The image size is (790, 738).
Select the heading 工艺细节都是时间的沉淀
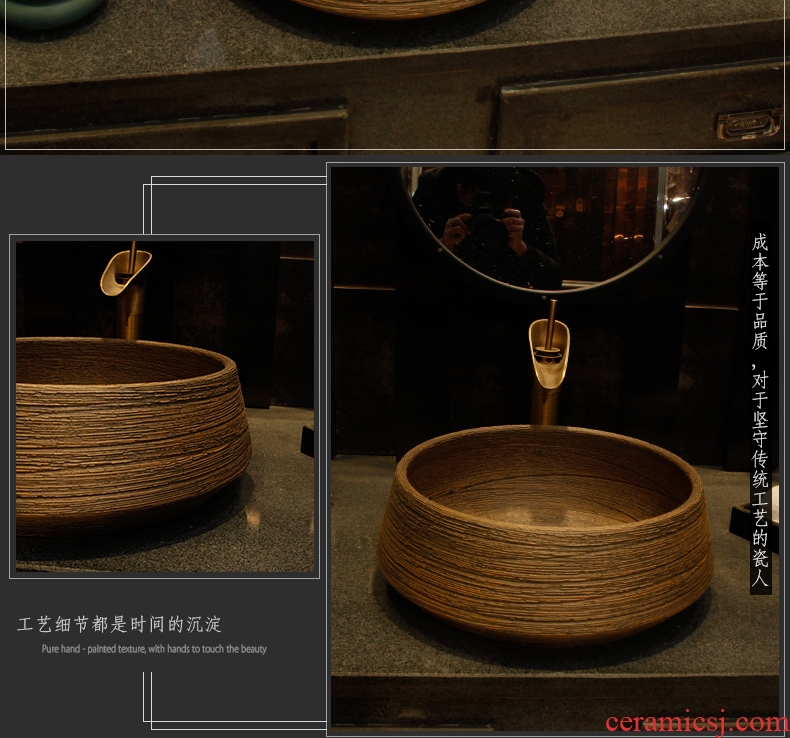click(x=119, y=625)
